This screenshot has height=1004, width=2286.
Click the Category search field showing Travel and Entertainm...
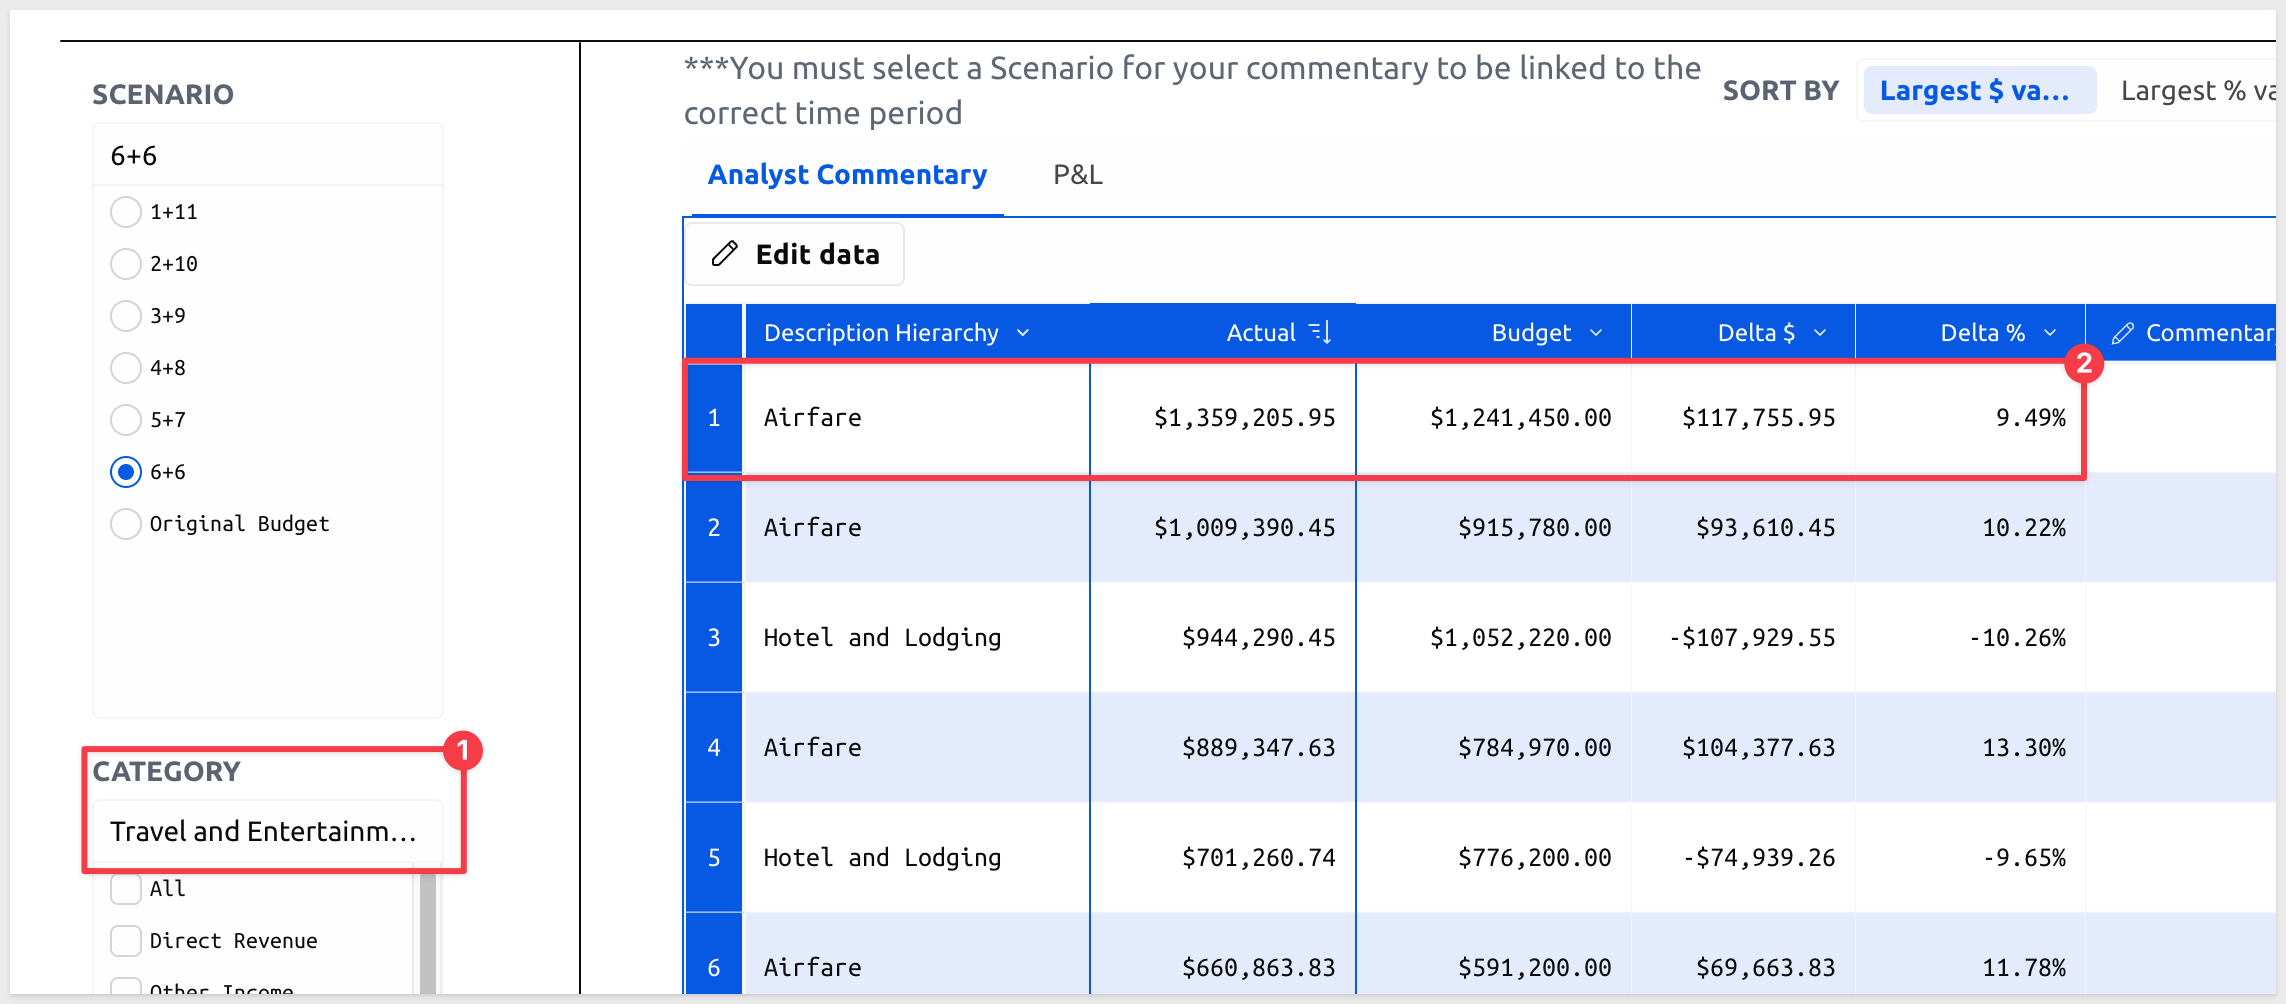click(x=267, y=831)
